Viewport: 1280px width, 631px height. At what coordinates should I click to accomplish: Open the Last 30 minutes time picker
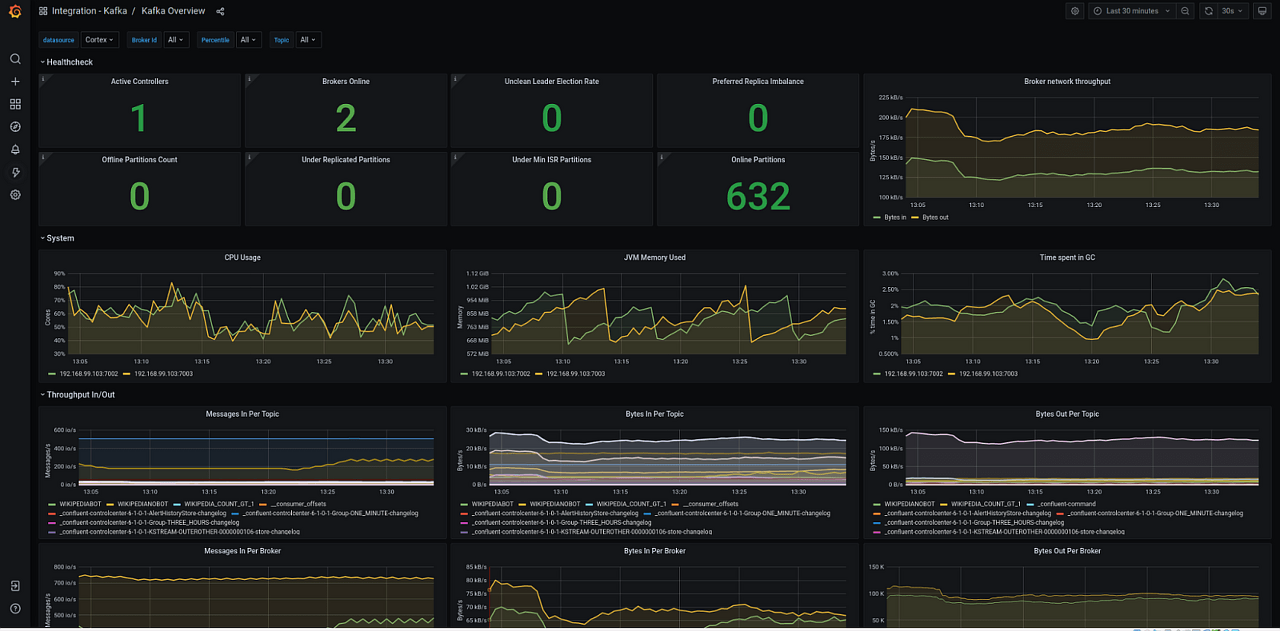tap(1132, 11)
